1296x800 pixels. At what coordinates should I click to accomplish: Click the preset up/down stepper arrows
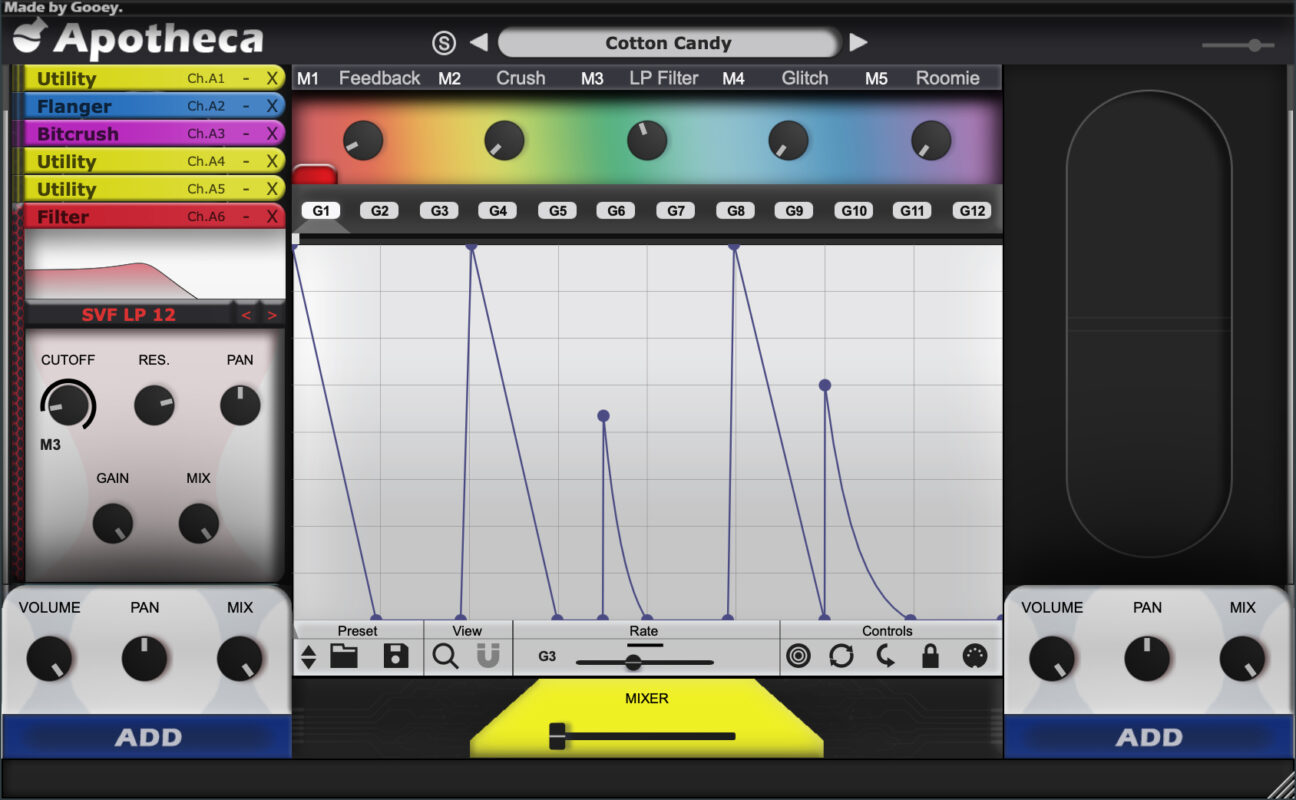click(x=308, y=657)
